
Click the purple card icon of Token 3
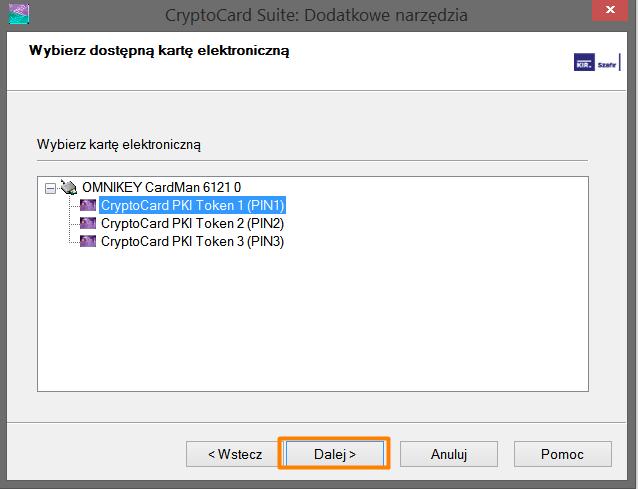click(88, 241)
